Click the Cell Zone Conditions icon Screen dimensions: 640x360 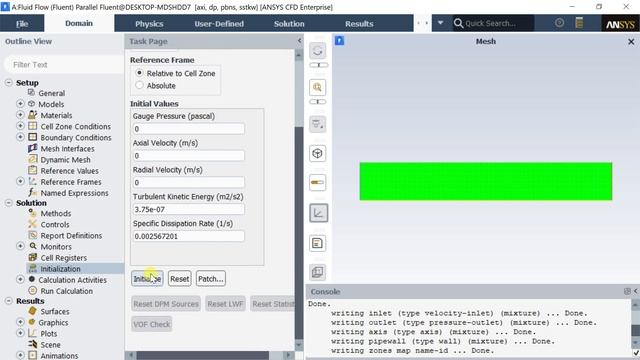(33, 126)
